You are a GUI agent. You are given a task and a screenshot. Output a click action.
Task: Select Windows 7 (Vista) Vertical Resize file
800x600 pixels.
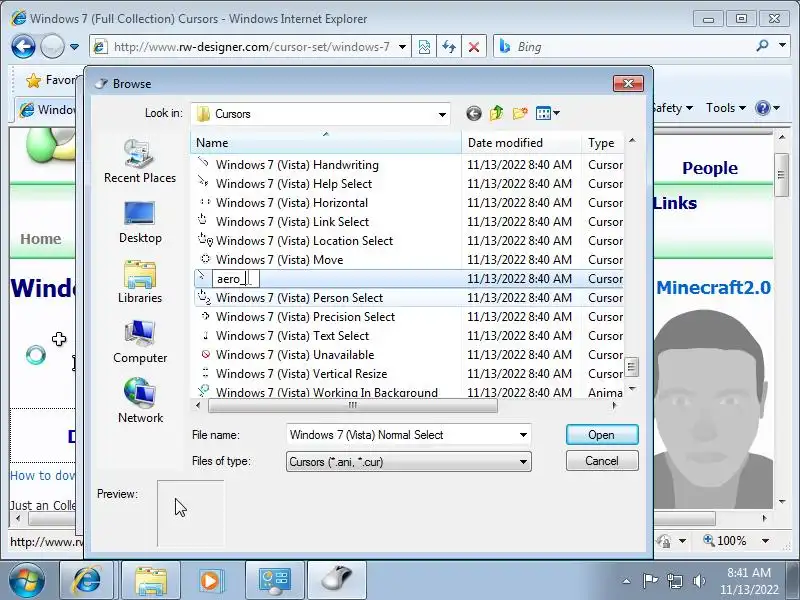(302, 373)
